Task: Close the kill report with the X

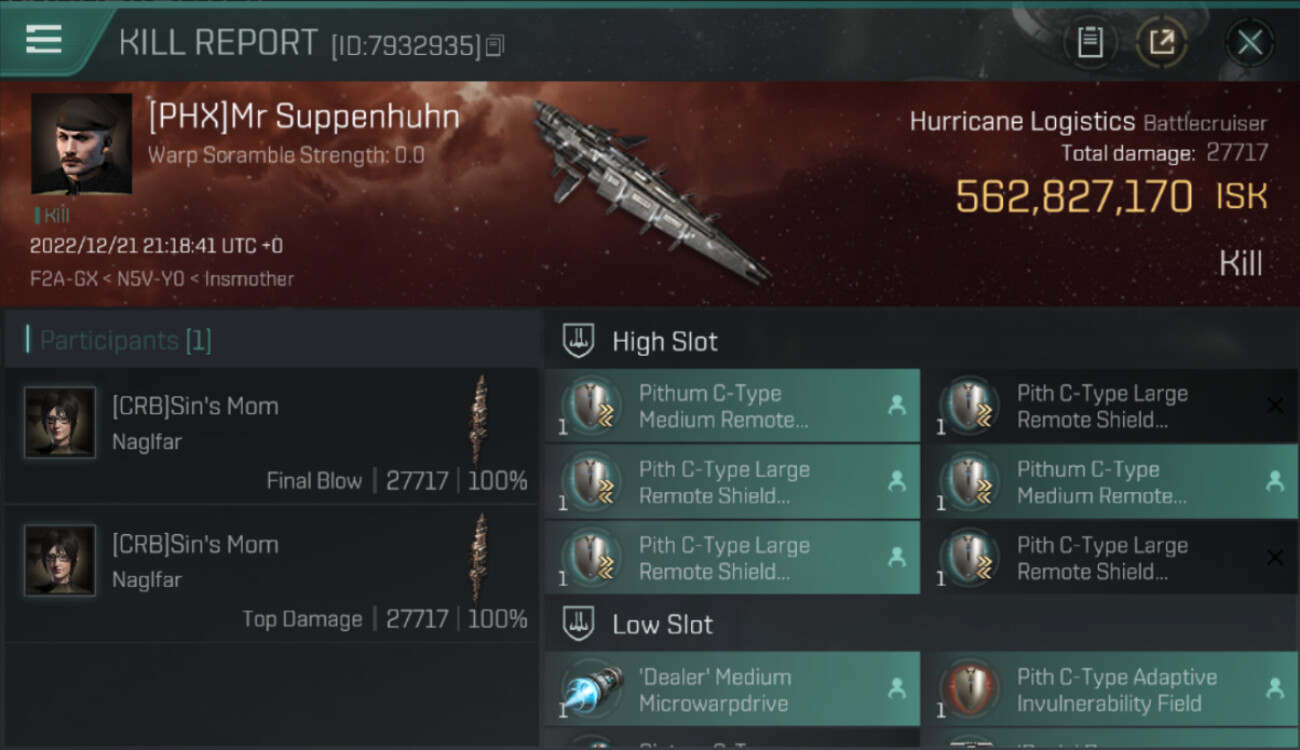Action: point(1249,42)
